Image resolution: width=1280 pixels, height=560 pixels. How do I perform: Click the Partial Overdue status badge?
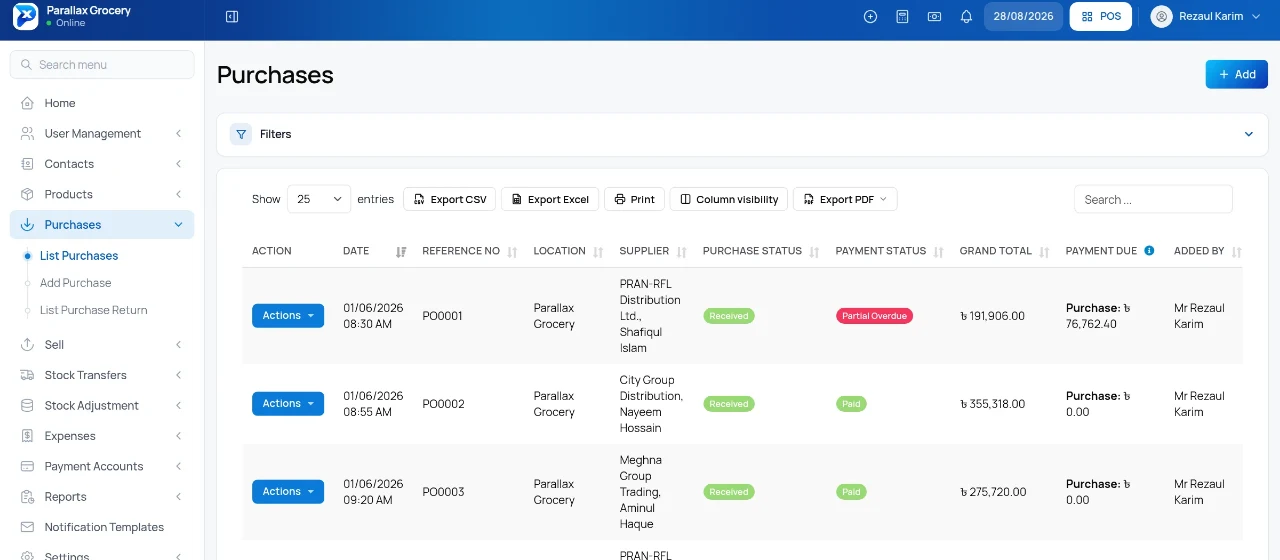pyautogui.click(x=874, y=316)
